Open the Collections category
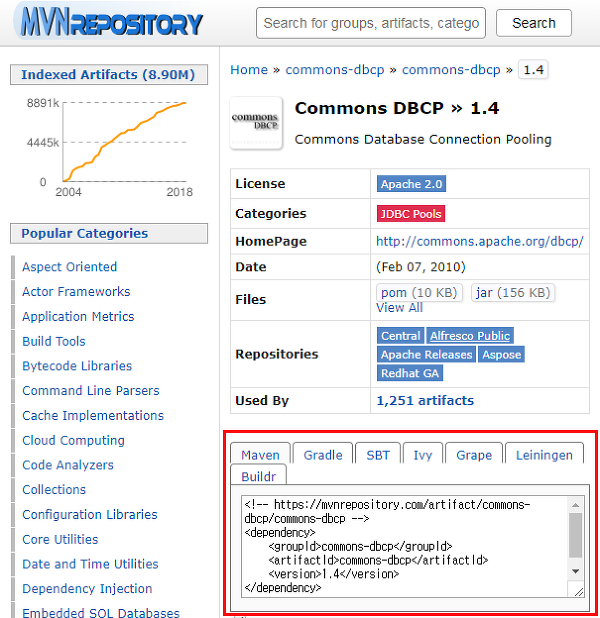 pyautogui.click(x=54, y=490)
